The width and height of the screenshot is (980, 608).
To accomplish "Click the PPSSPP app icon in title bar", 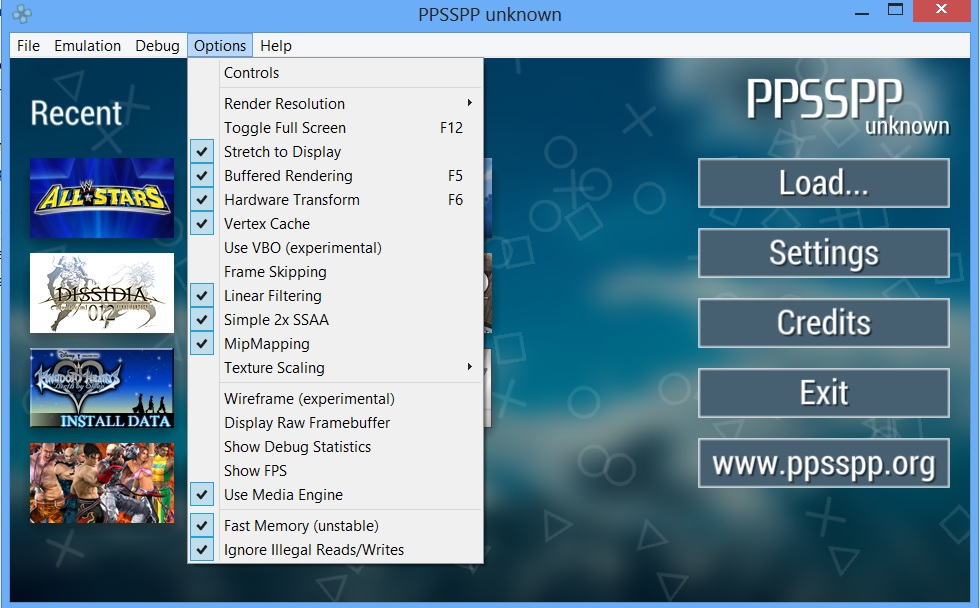I will [22, 15].
